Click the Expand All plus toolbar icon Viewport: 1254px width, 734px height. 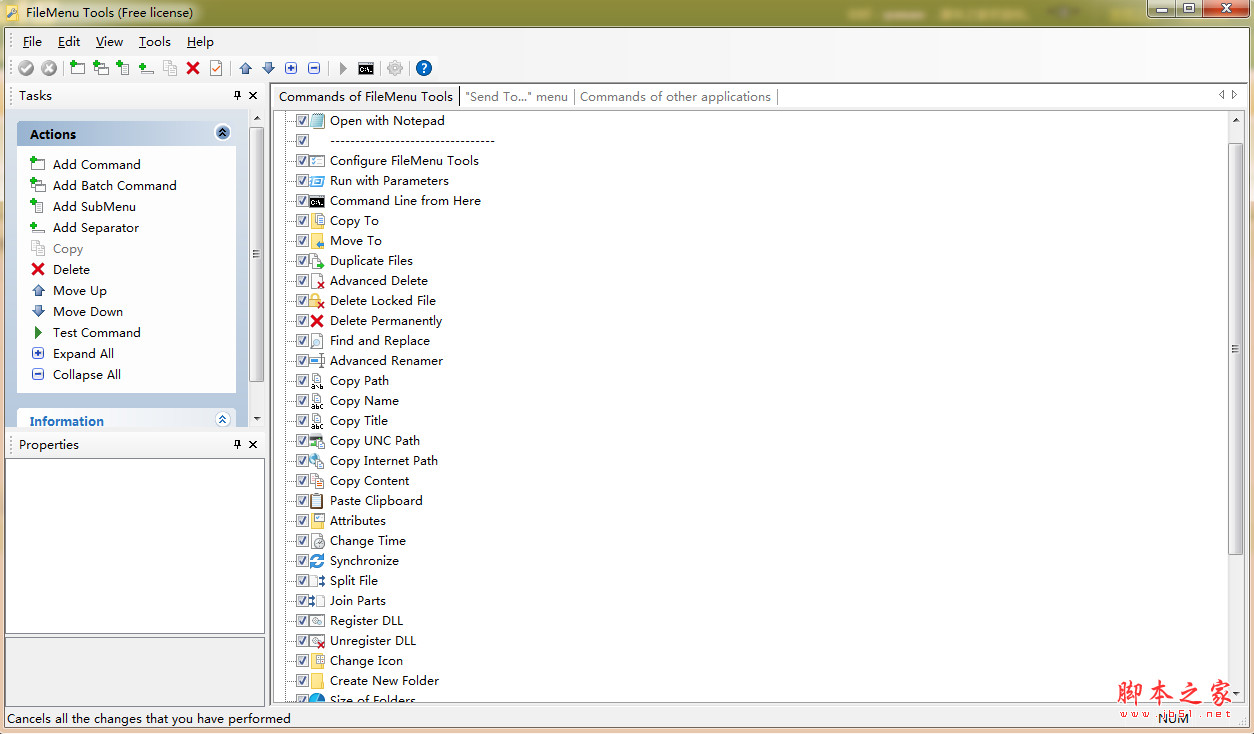pos(291,68)
